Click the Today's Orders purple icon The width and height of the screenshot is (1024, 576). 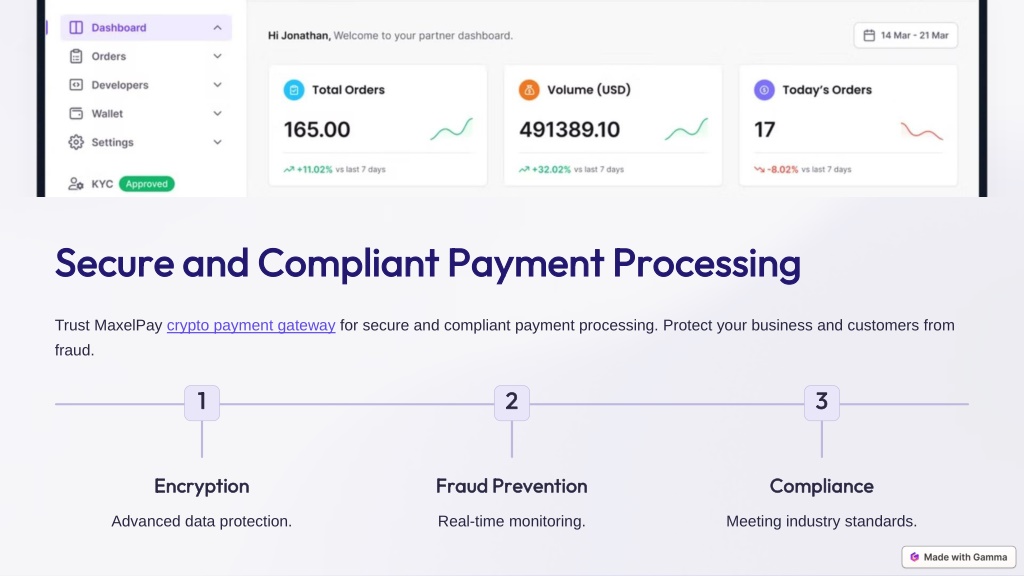point(764,89)
